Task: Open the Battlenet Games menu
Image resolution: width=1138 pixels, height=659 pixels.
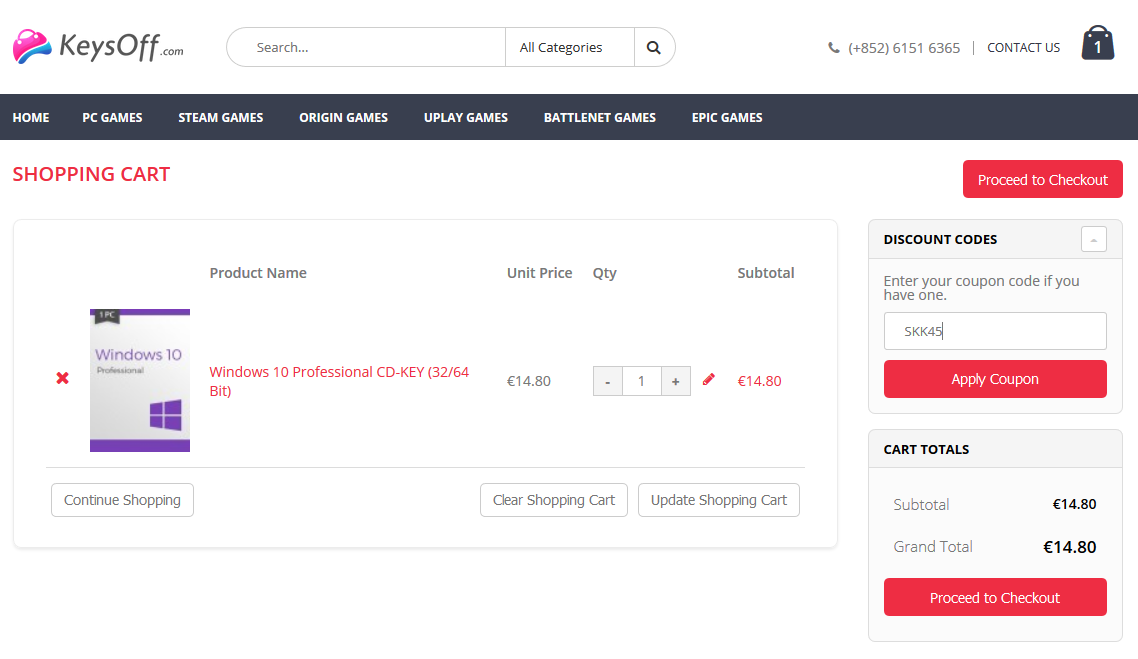Action: click(x=599, y=118)
